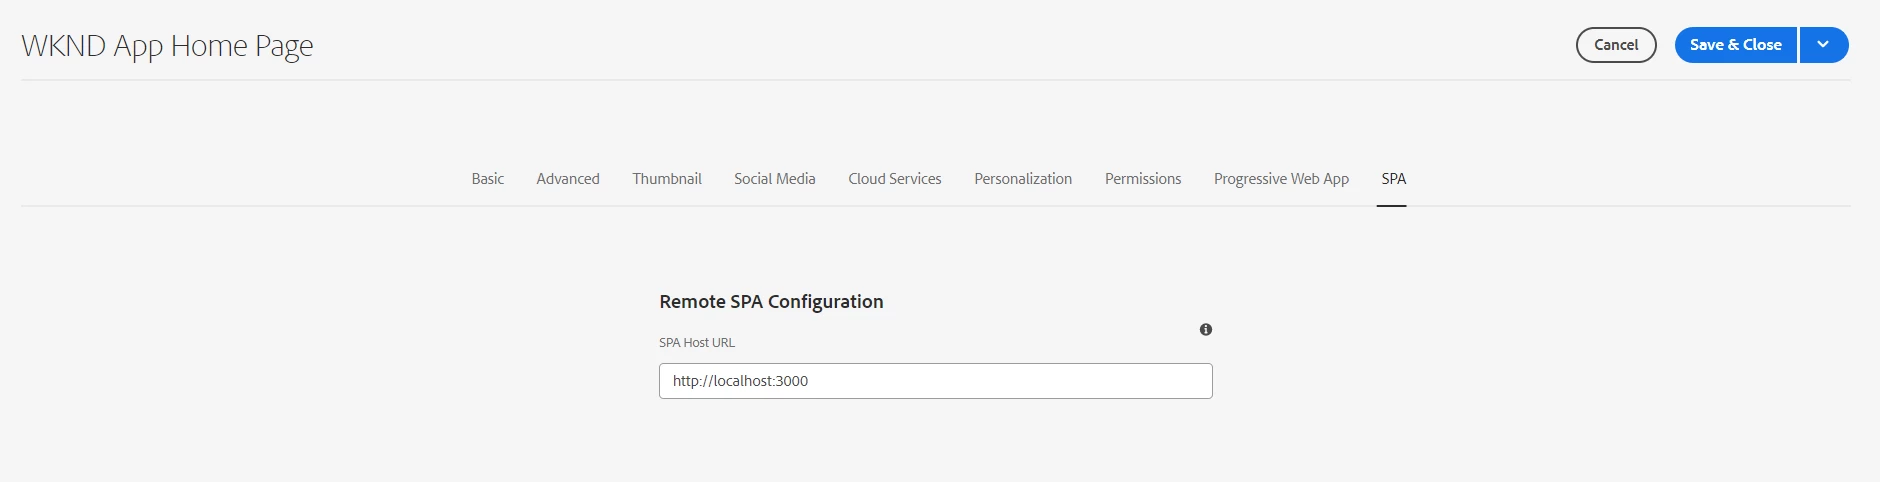1880x482 pixels.
Task: Click the info icon above the SPA Host URL field
Action: point(1206,329)
